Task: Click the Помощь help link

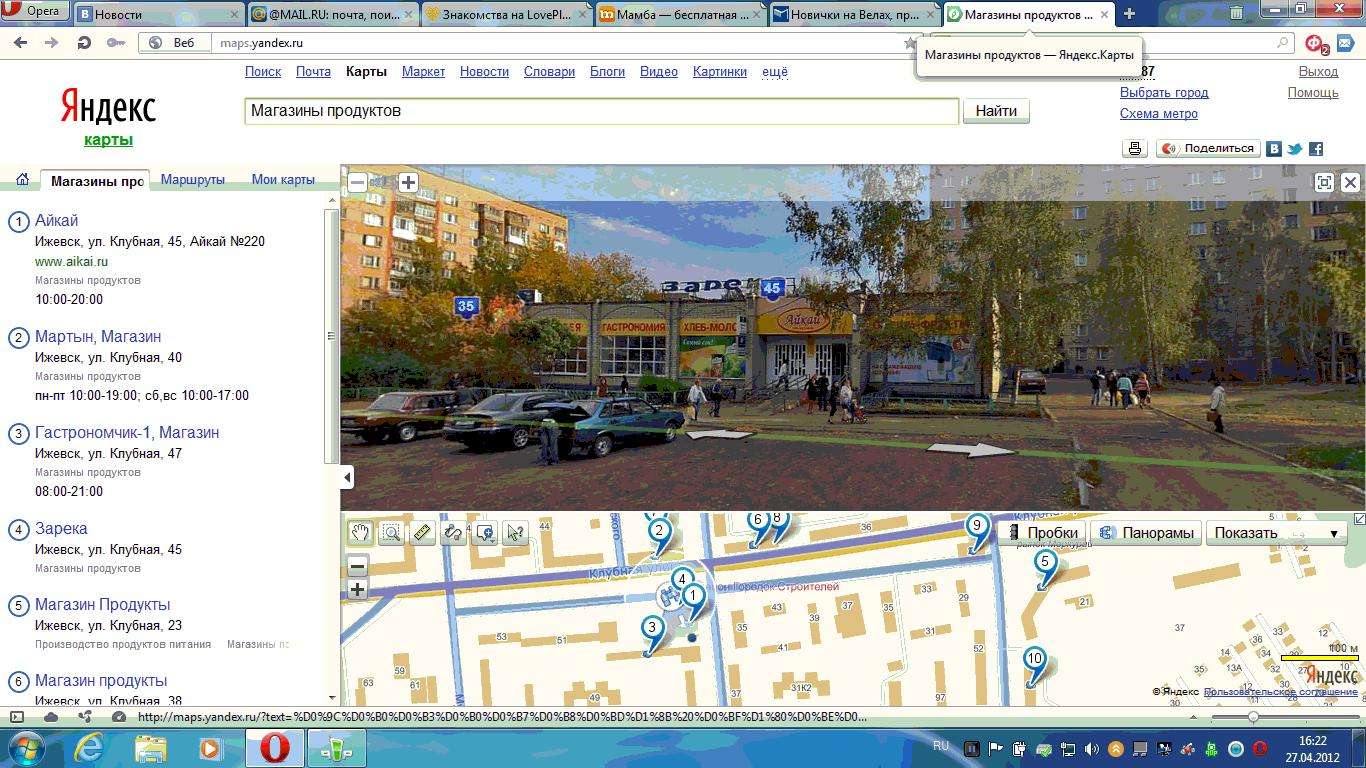Action: click(1313, 92)
